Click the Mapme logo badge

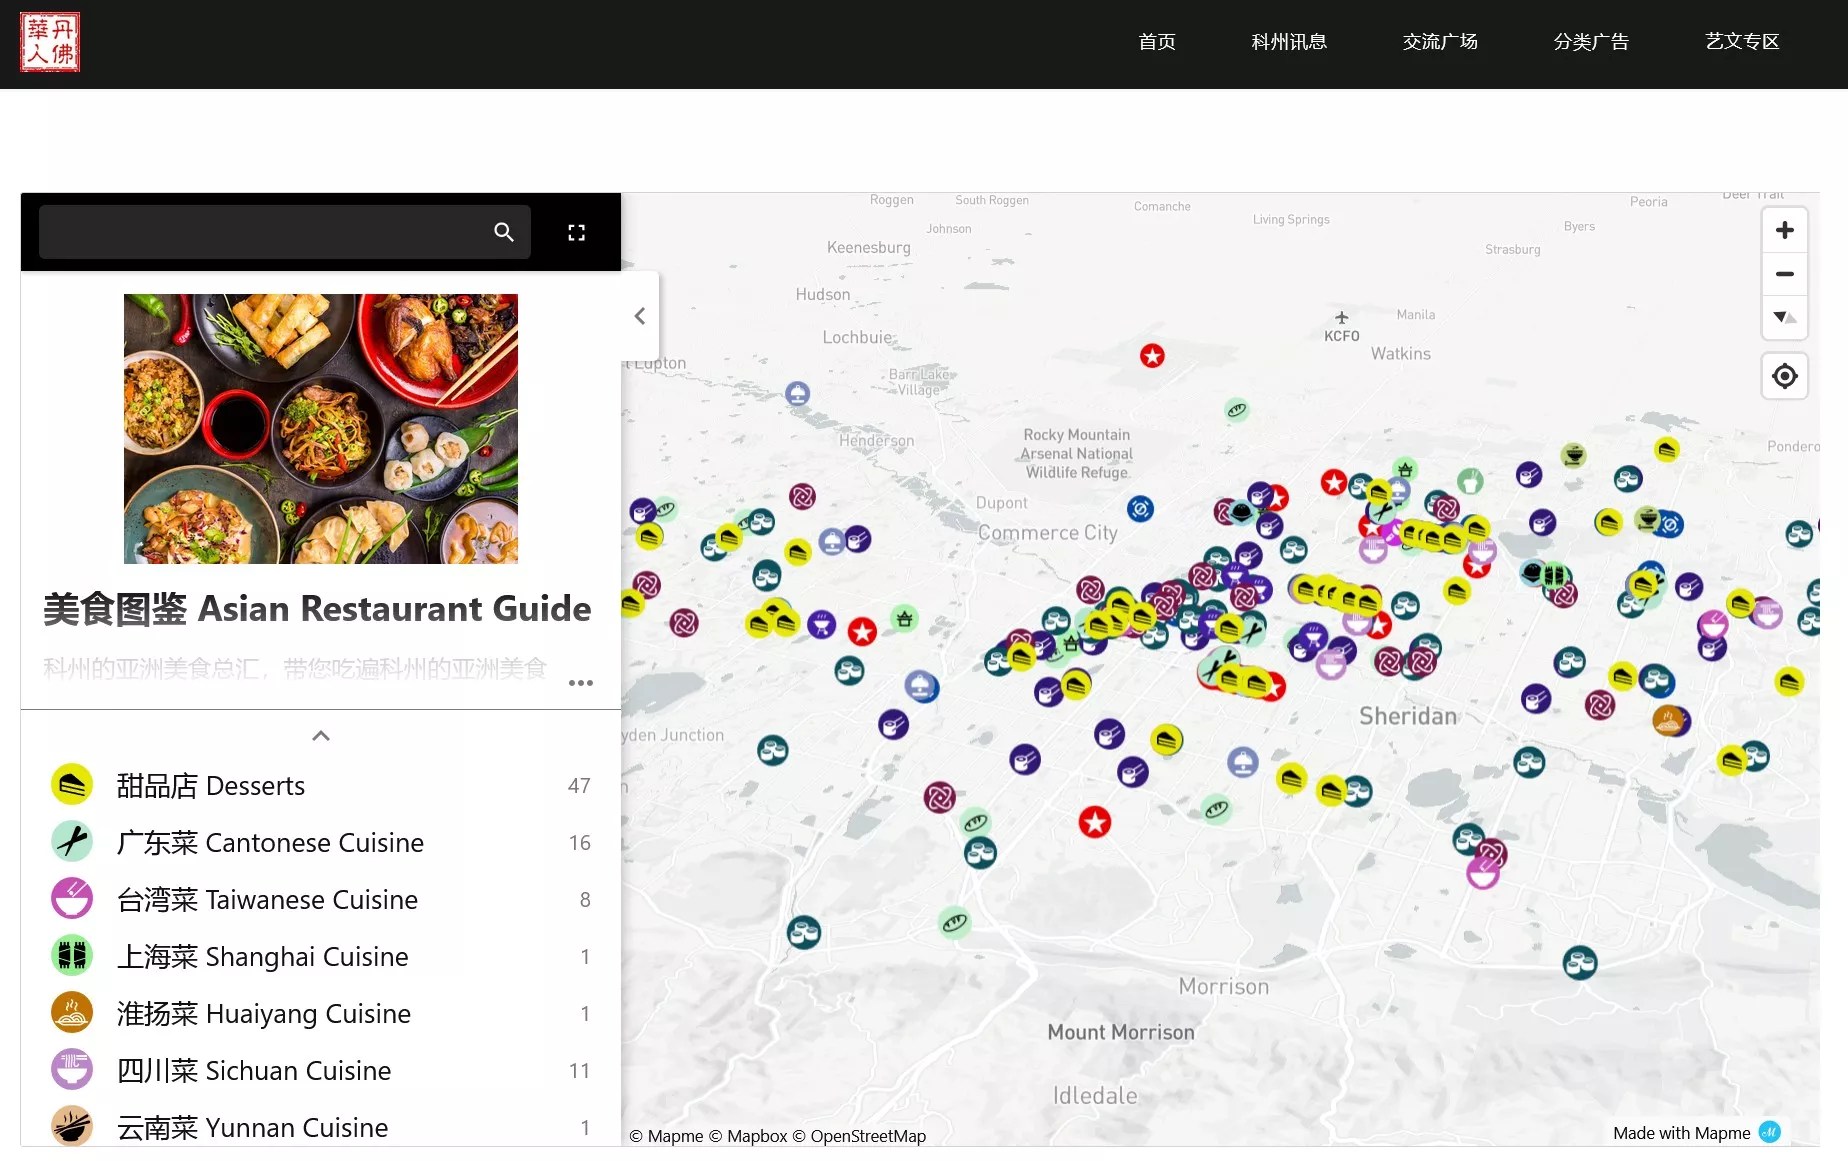pos(1769,1132)
